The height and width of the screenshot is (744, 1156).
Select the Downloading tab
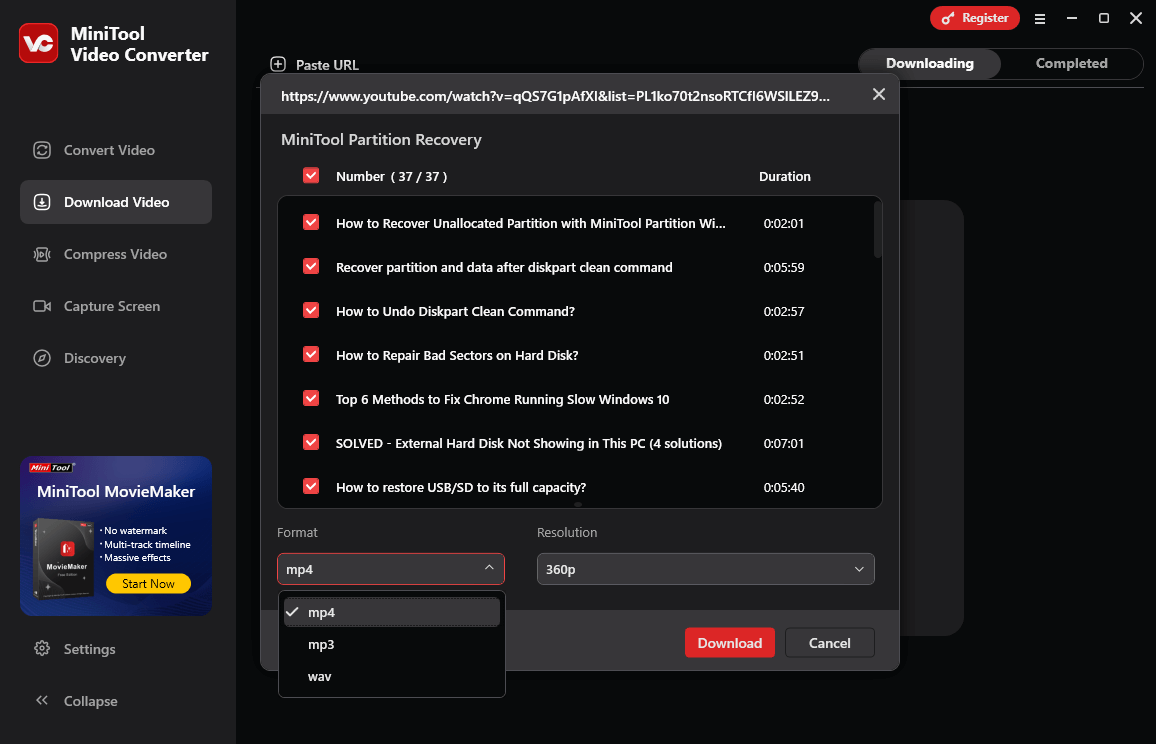[929, 63]
